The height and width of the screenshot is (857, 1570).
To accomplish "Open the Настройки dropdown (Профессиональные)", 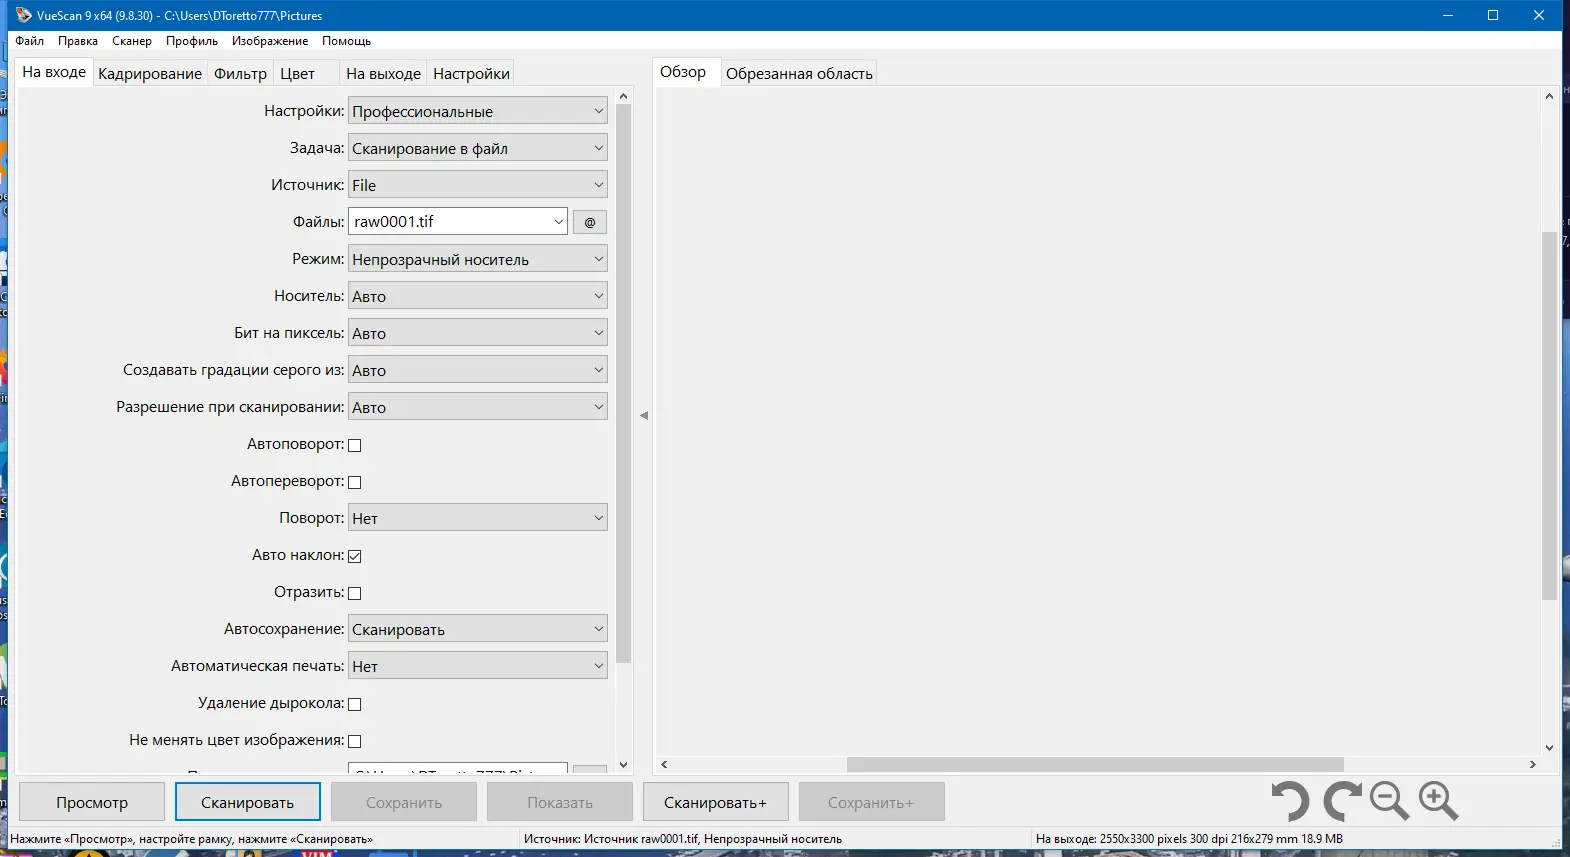I will 478,111.
